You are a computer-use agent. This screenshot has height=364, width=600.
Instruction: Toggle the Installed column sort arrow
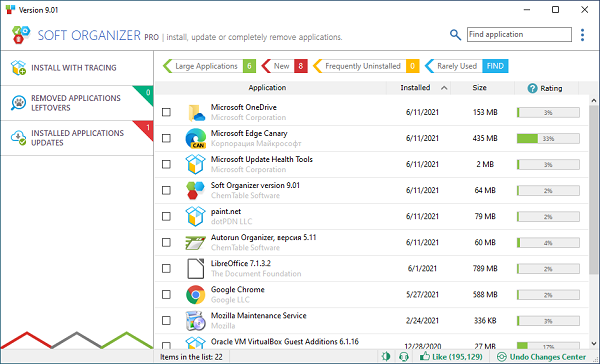coord(444,88)
